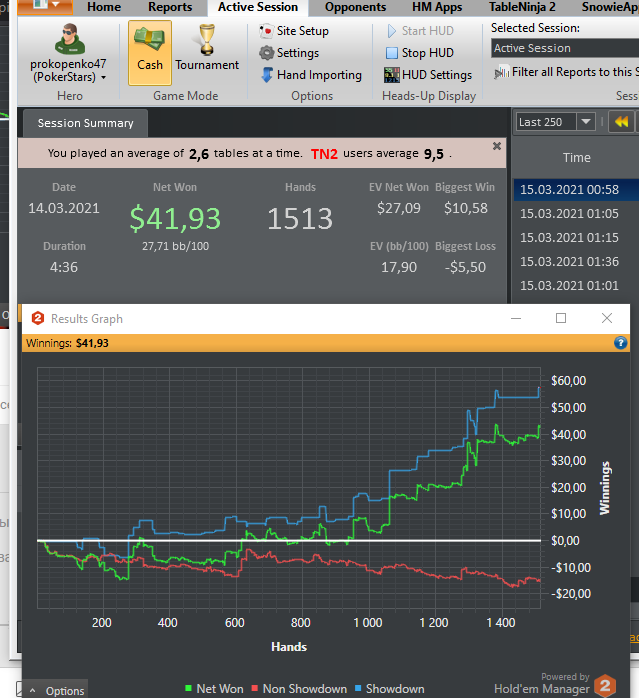Viewport: 639px width, 698px height.
Task: Open the Home ribbon tab
Action: click(104, 7)
